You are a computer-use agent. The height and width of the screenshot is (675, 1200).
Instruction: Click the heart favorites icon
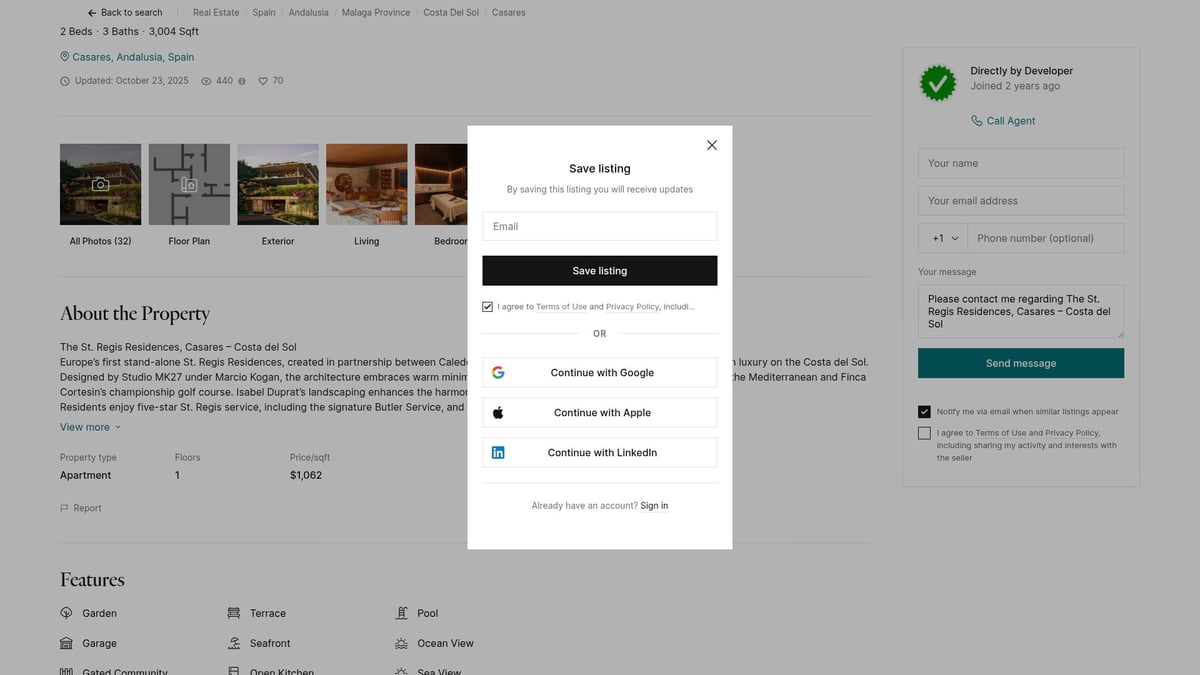click(x=263, y=81)
